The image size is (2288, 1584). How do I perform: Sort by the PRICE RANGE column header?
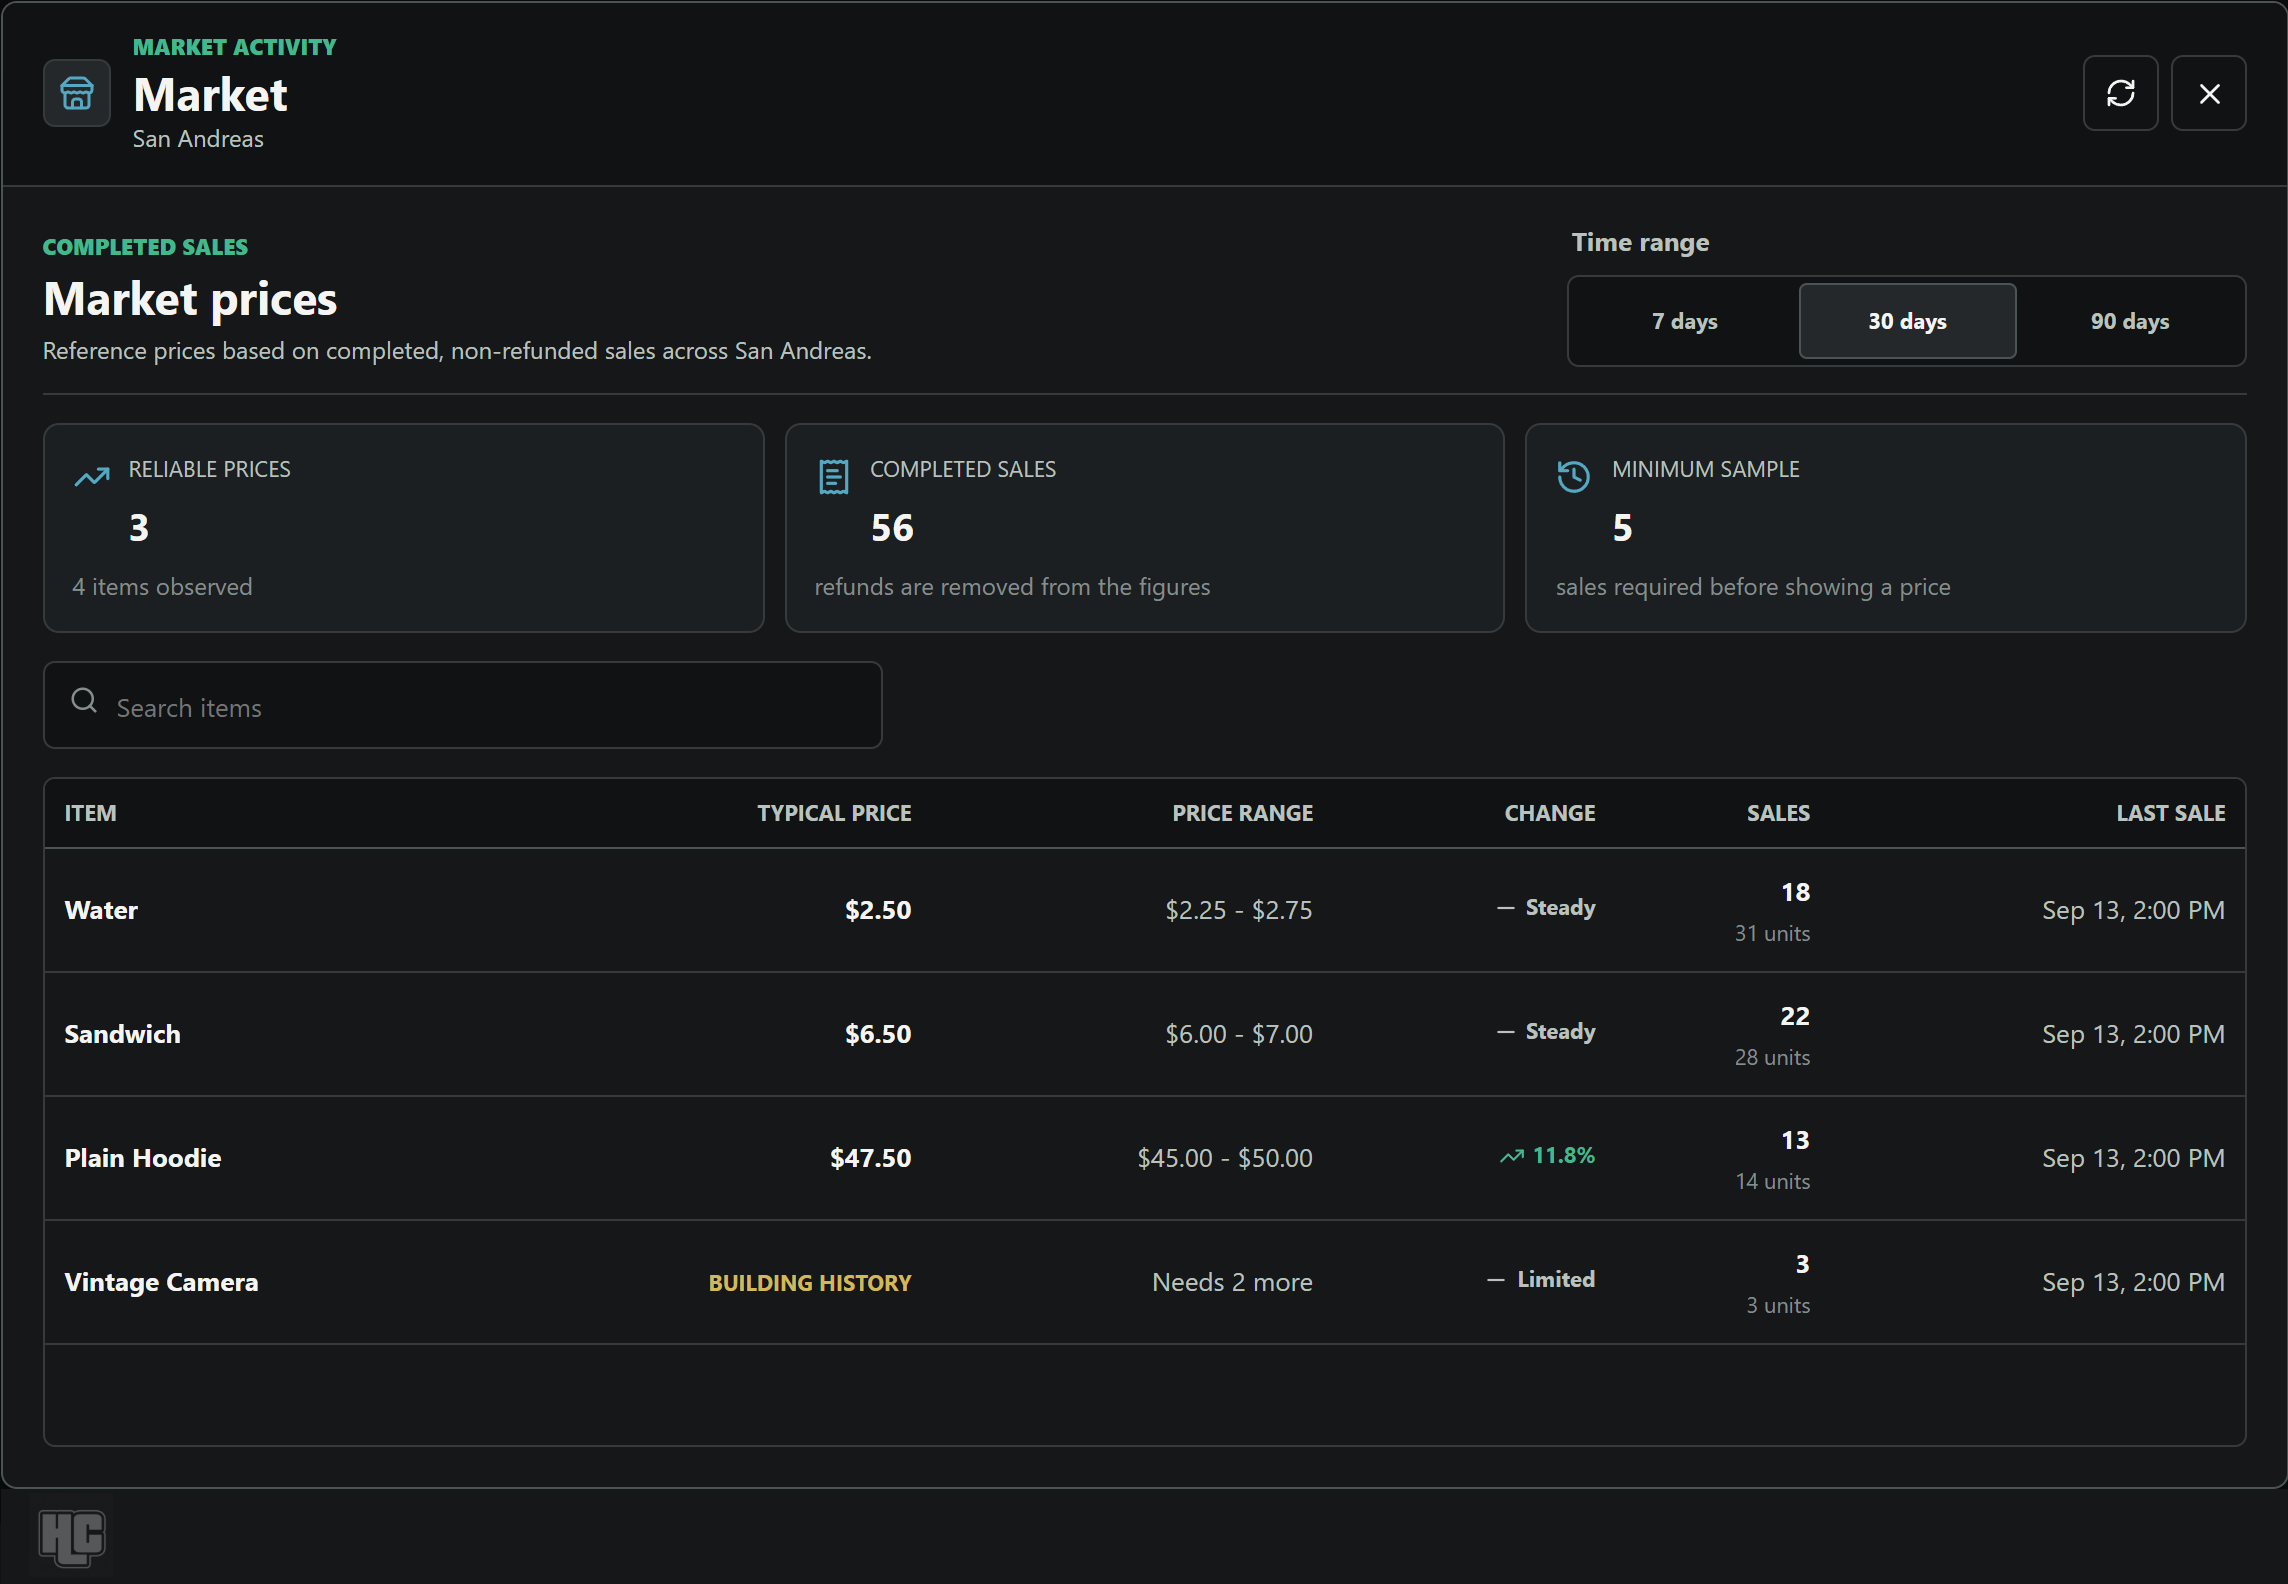(1243, 813)
